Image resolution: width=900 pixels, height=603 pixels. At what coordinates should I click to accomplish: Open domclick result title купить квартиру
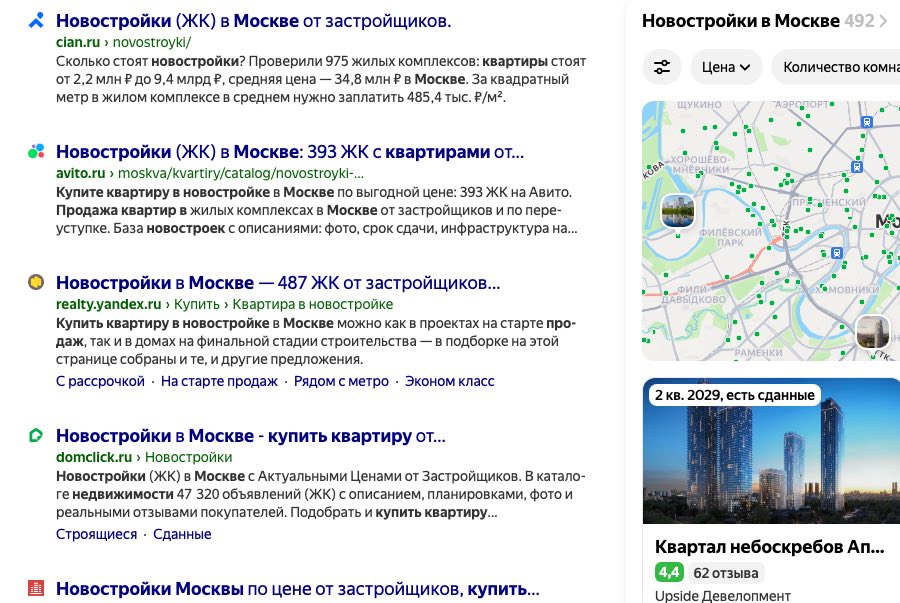pos(251,436)
